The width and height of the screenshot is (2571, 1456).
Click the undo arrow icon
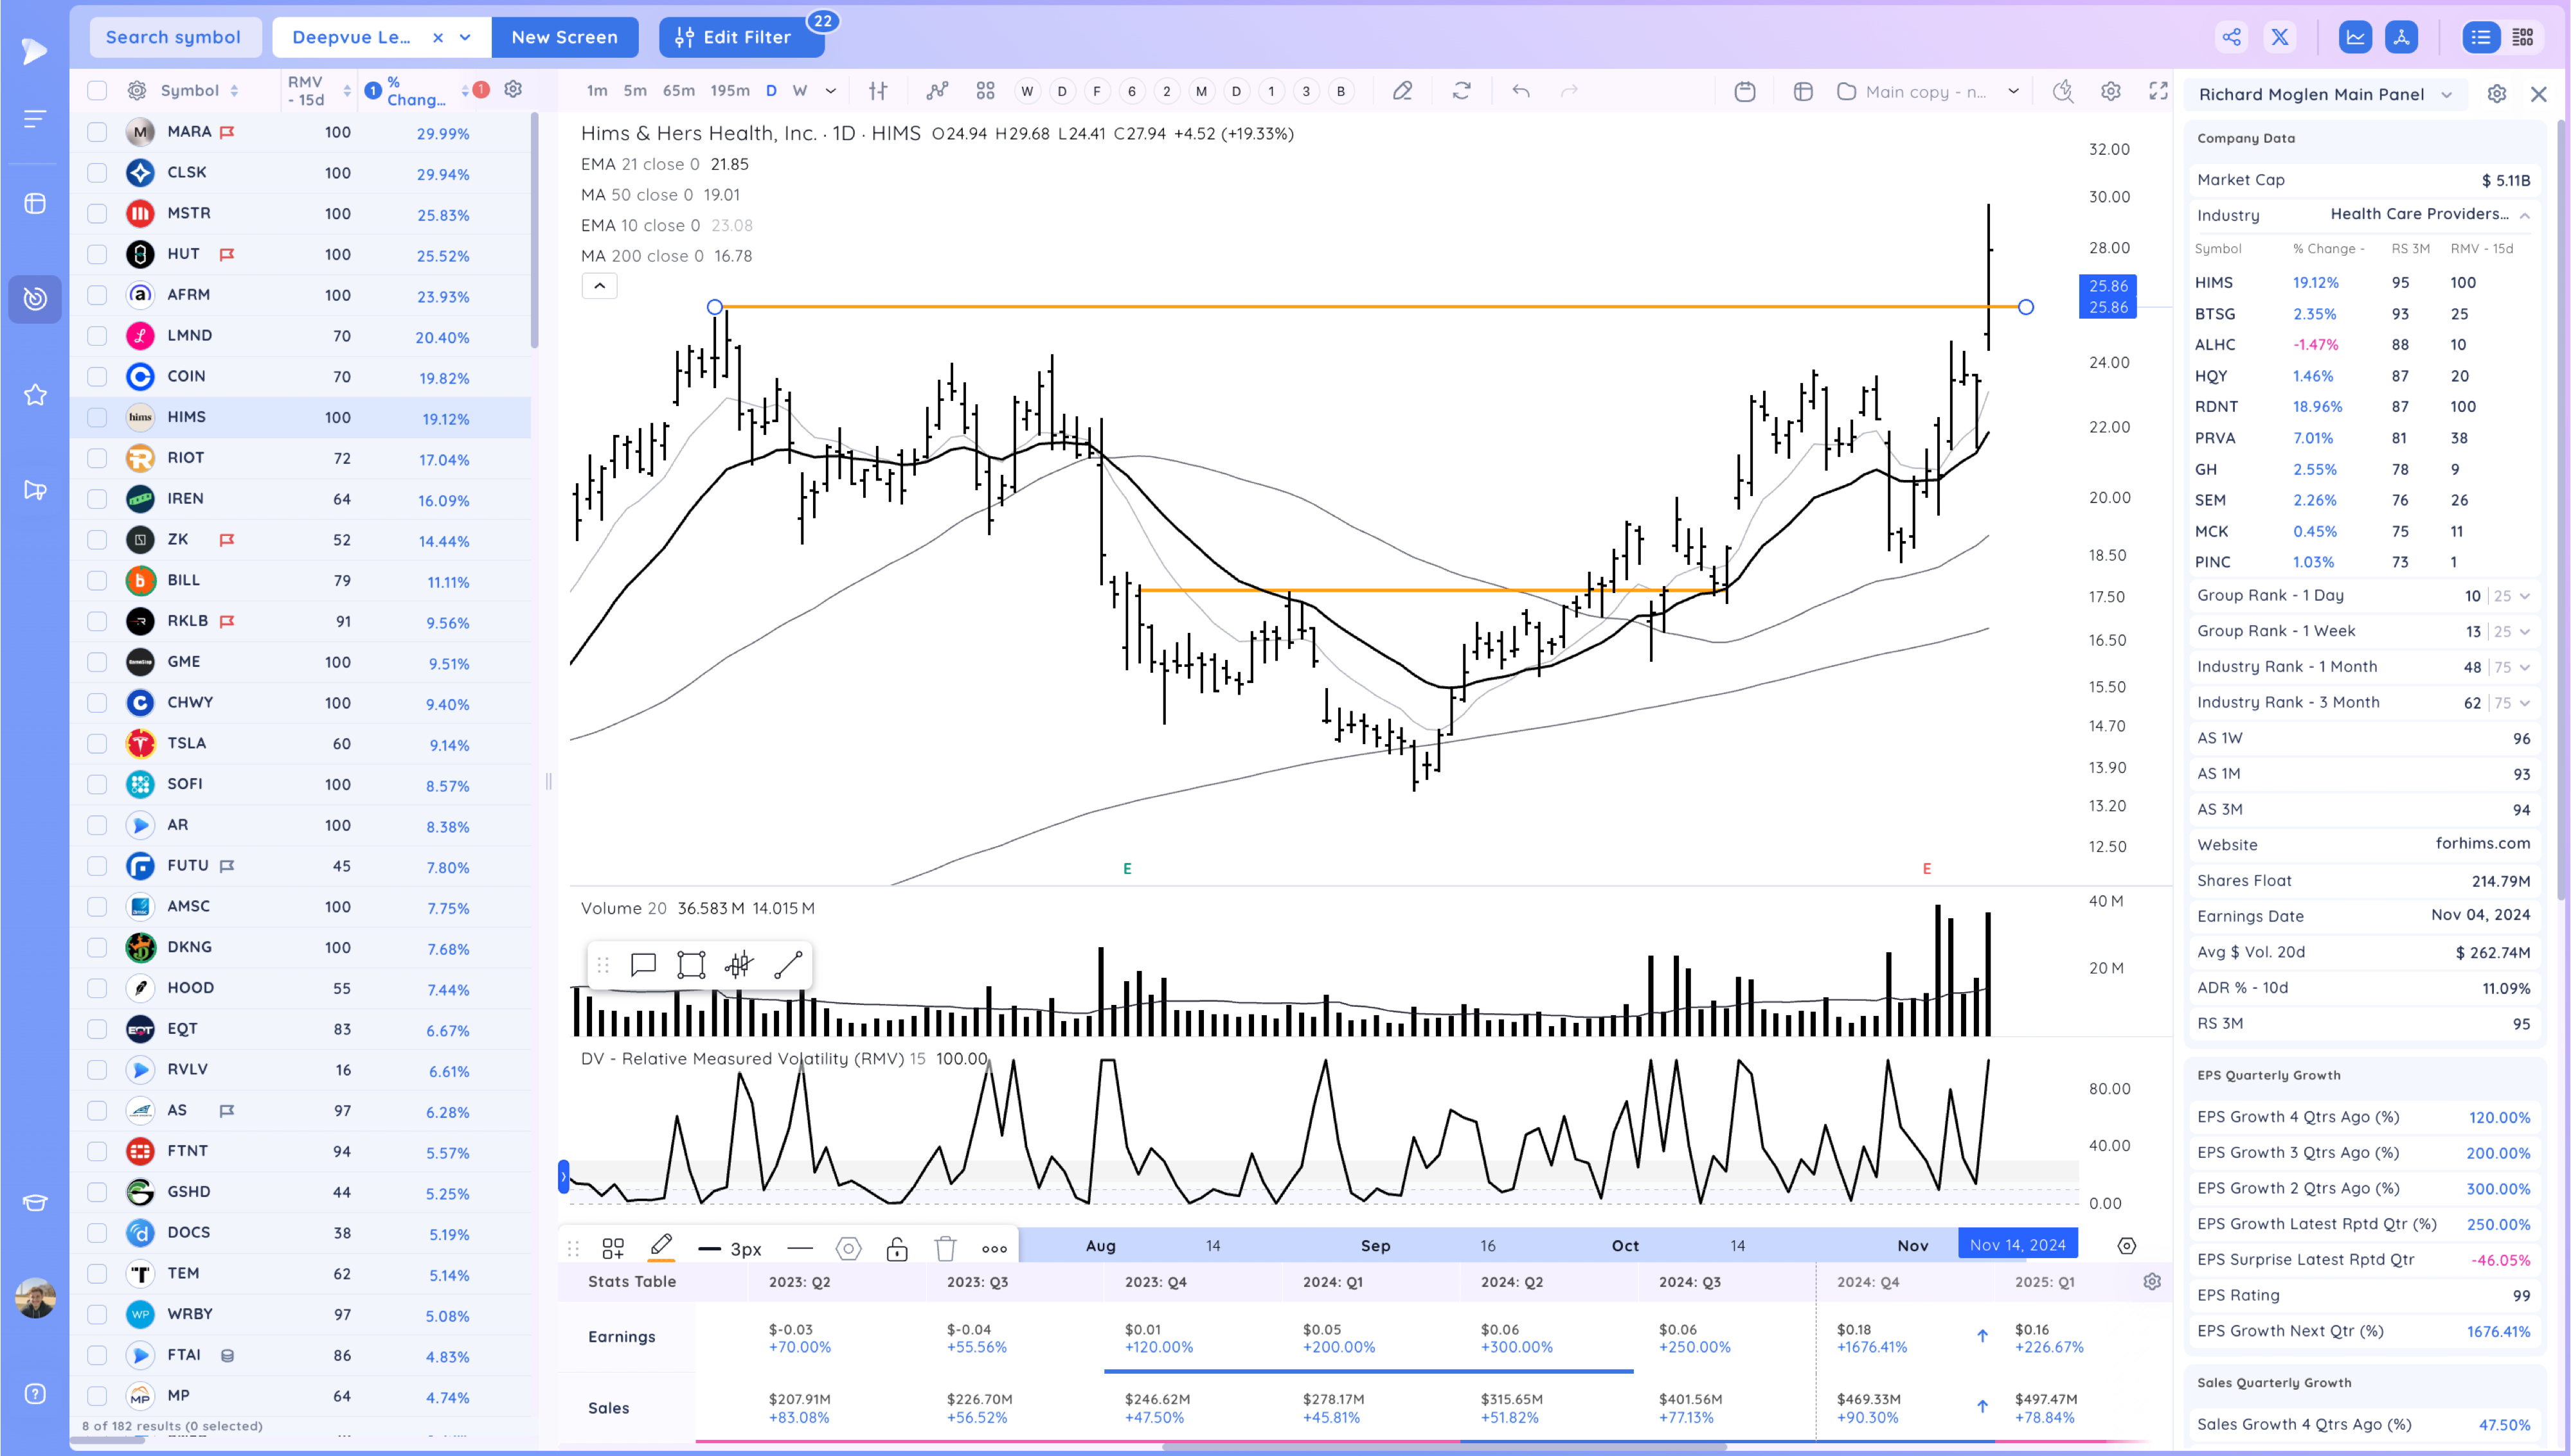[x=1520, y=91]
